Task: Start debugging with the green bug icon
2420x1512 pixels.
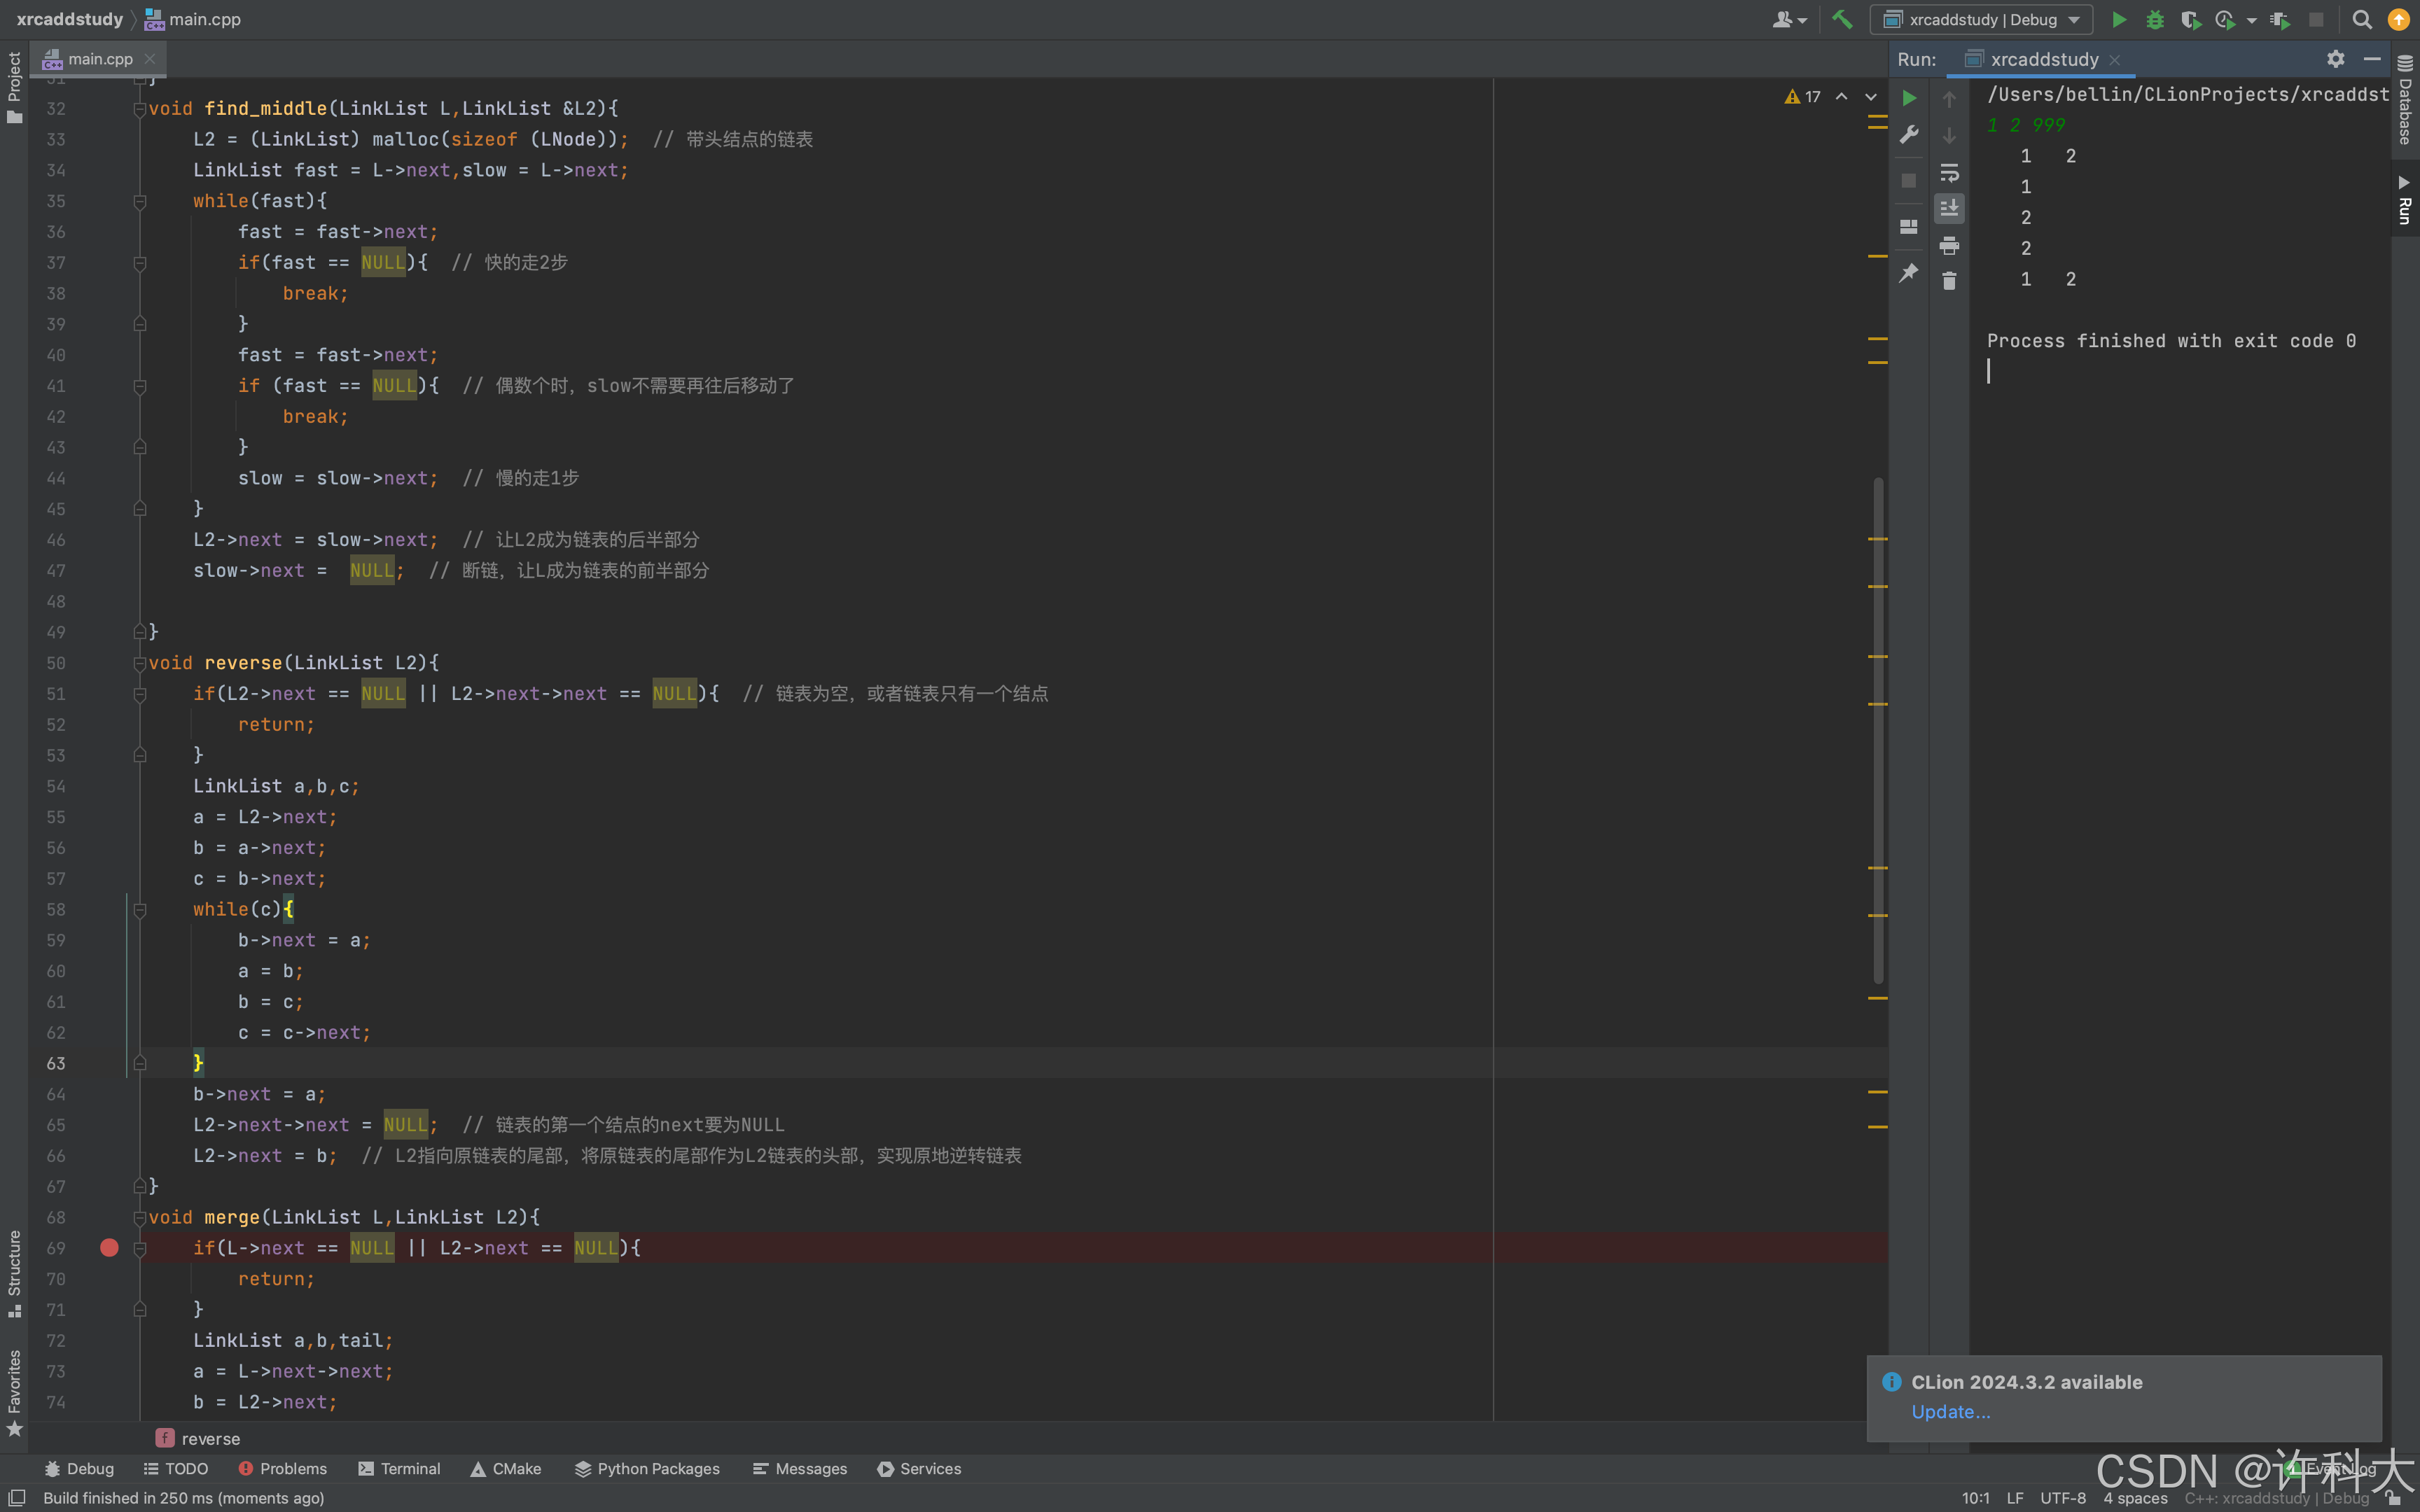Action: tap(2155, 19)
